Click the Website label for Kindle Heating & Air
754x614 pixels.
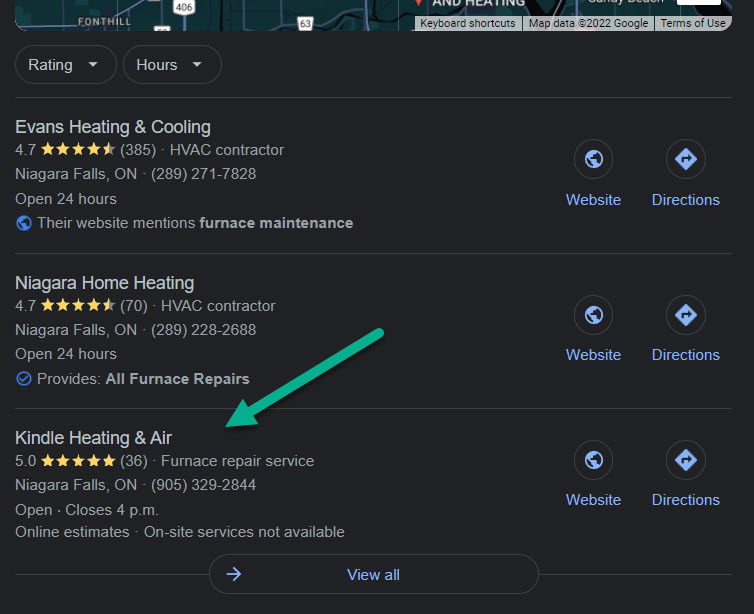593,500
